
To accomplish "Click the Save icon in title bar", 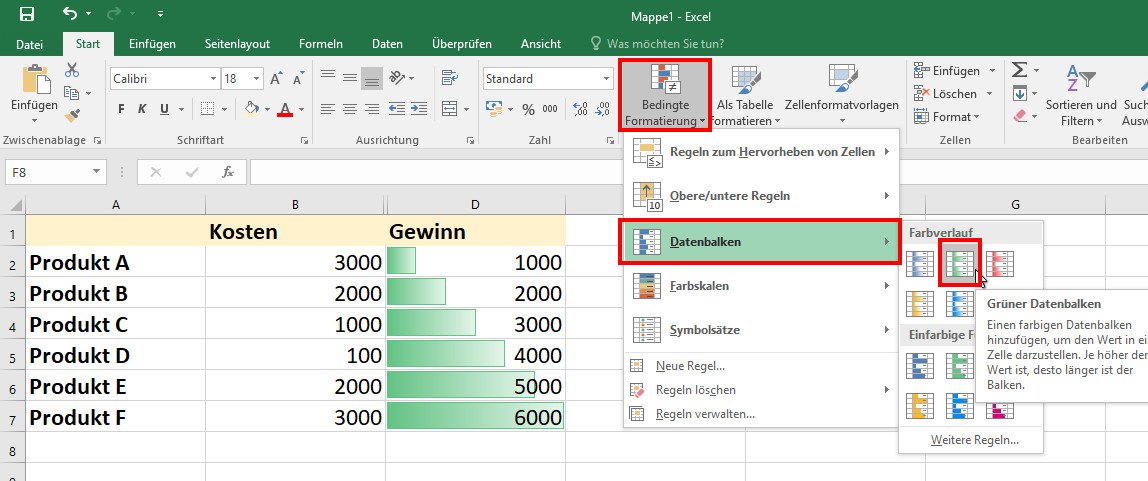I will point(26,15).
